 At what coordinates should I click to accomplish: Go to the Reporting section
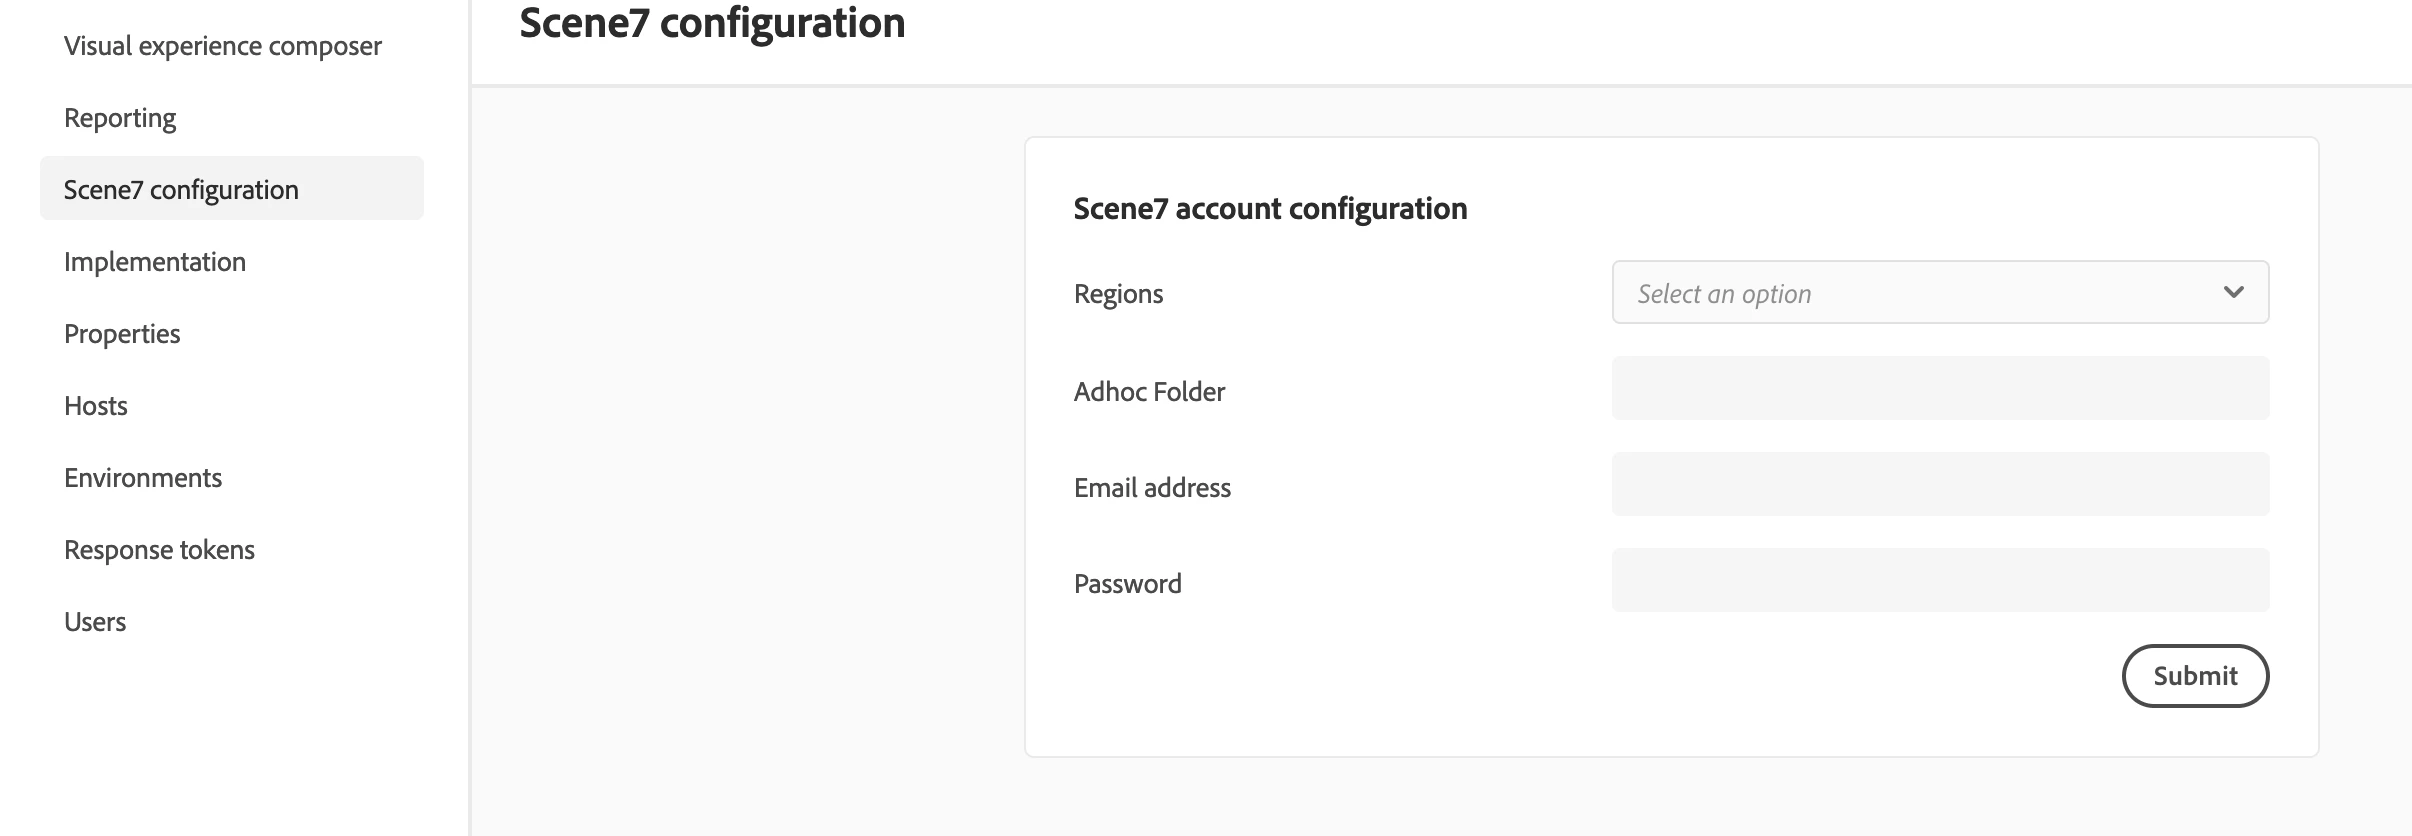coord(120,118)
